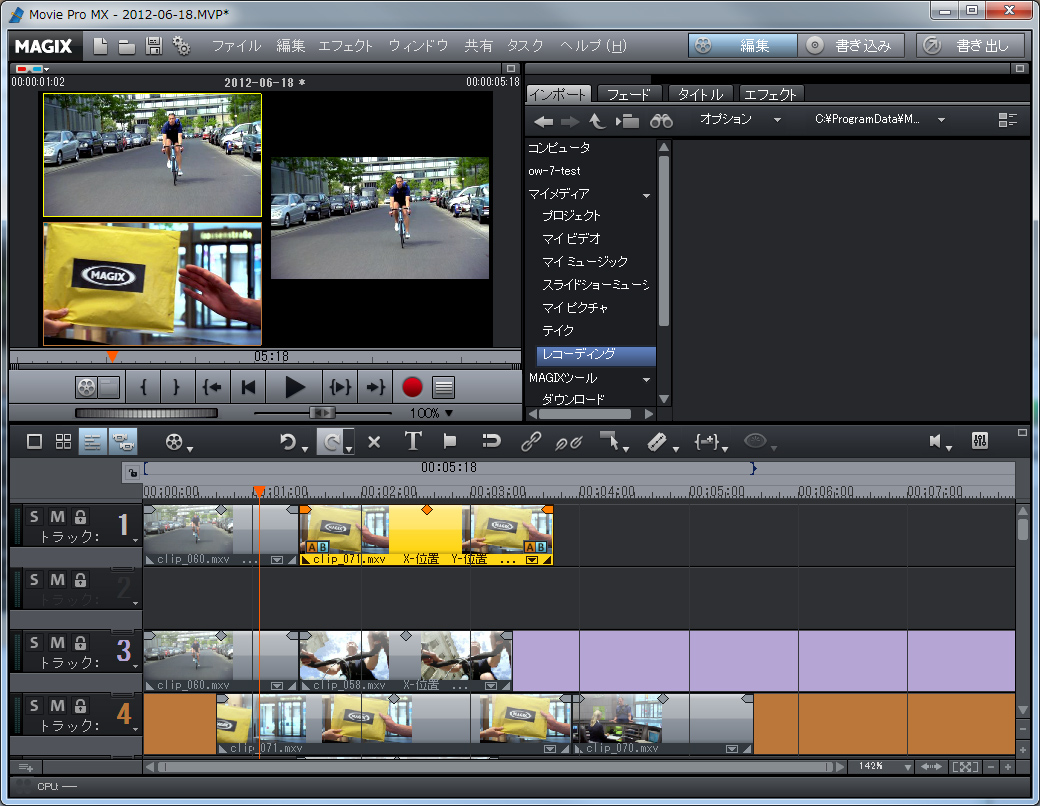The height and width of the screenshot is (806, 1040).
Task: Start playback with the Play button
Action: tap(294, 387)
